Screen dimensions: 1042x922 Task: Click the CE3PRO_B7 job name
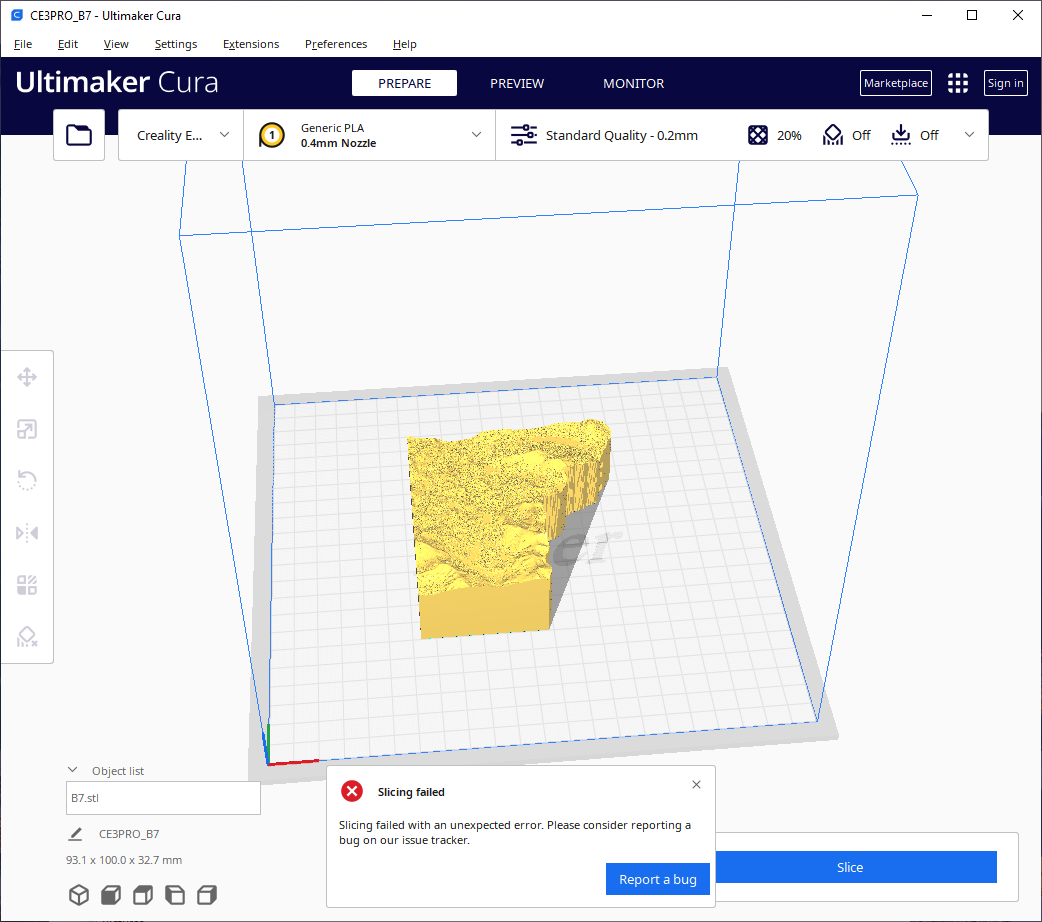pyautogui.click(x=129, y=834)
